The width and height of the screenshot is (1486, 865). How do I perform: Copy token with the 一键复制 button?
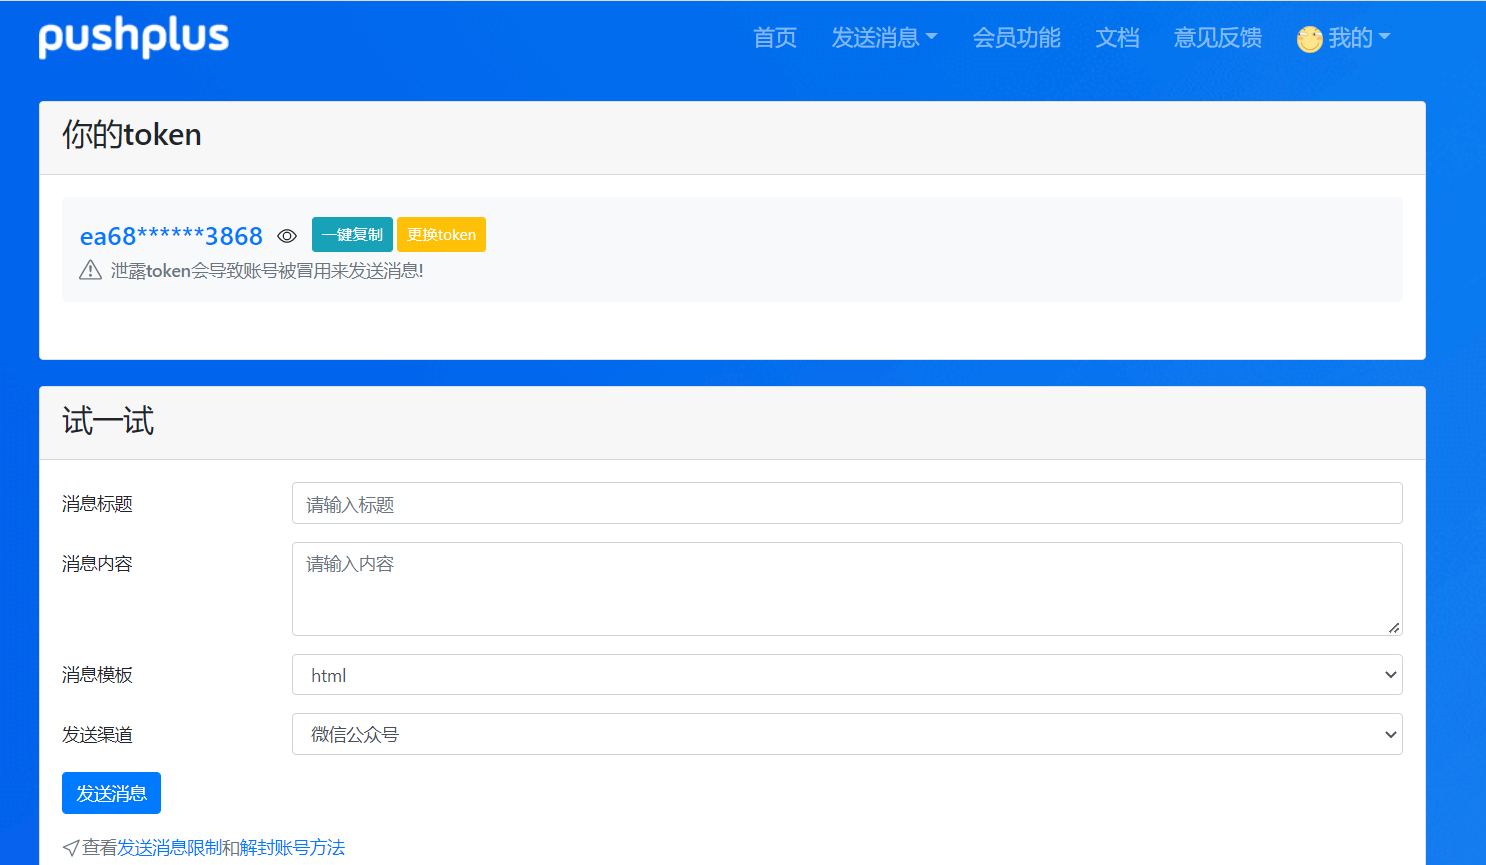click(352, 235)
